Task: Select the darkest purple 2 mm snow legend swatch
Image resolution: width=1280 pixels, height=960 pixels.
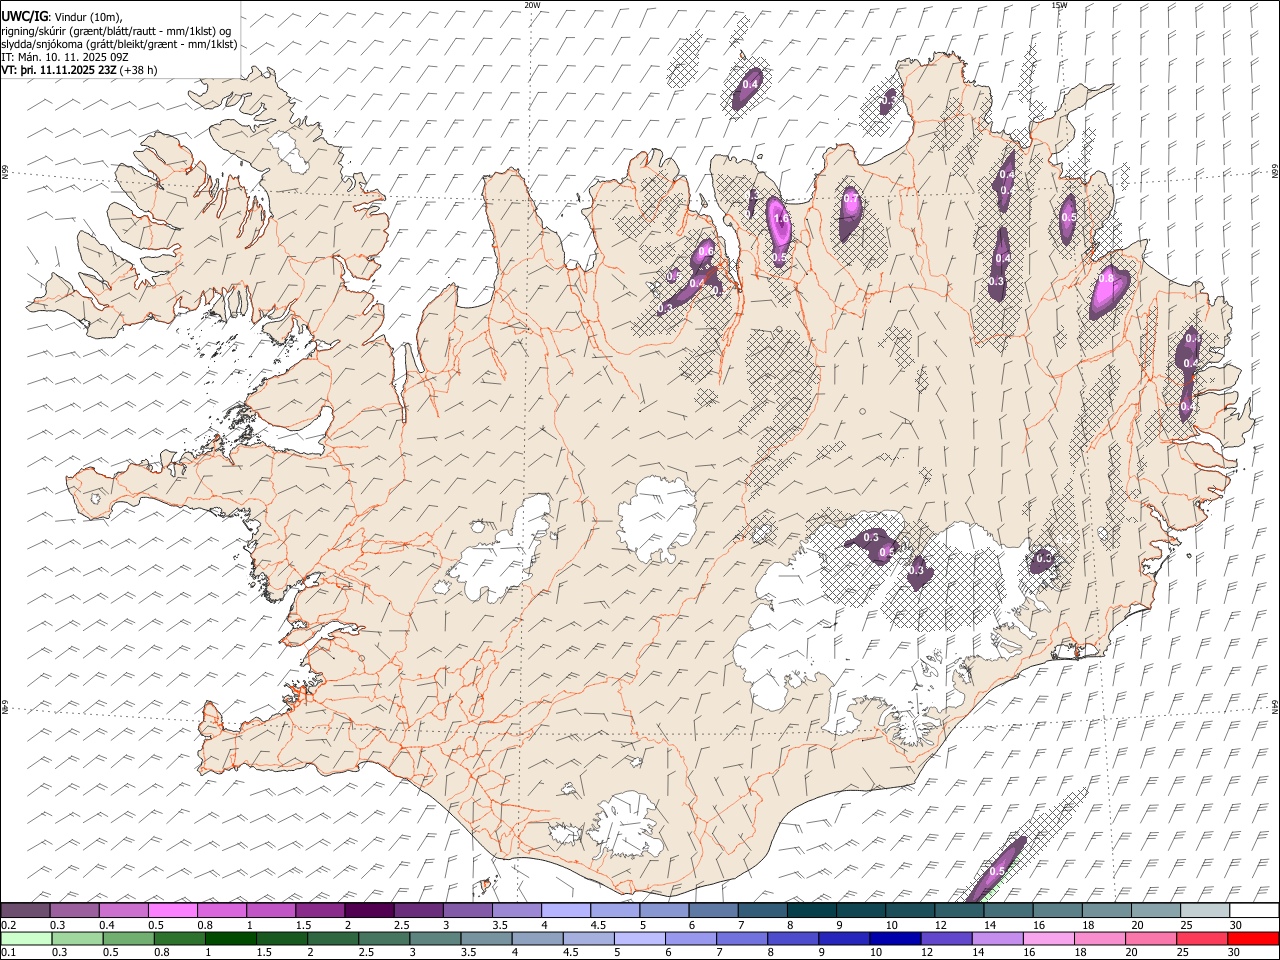Action: (x=369, y=910)
